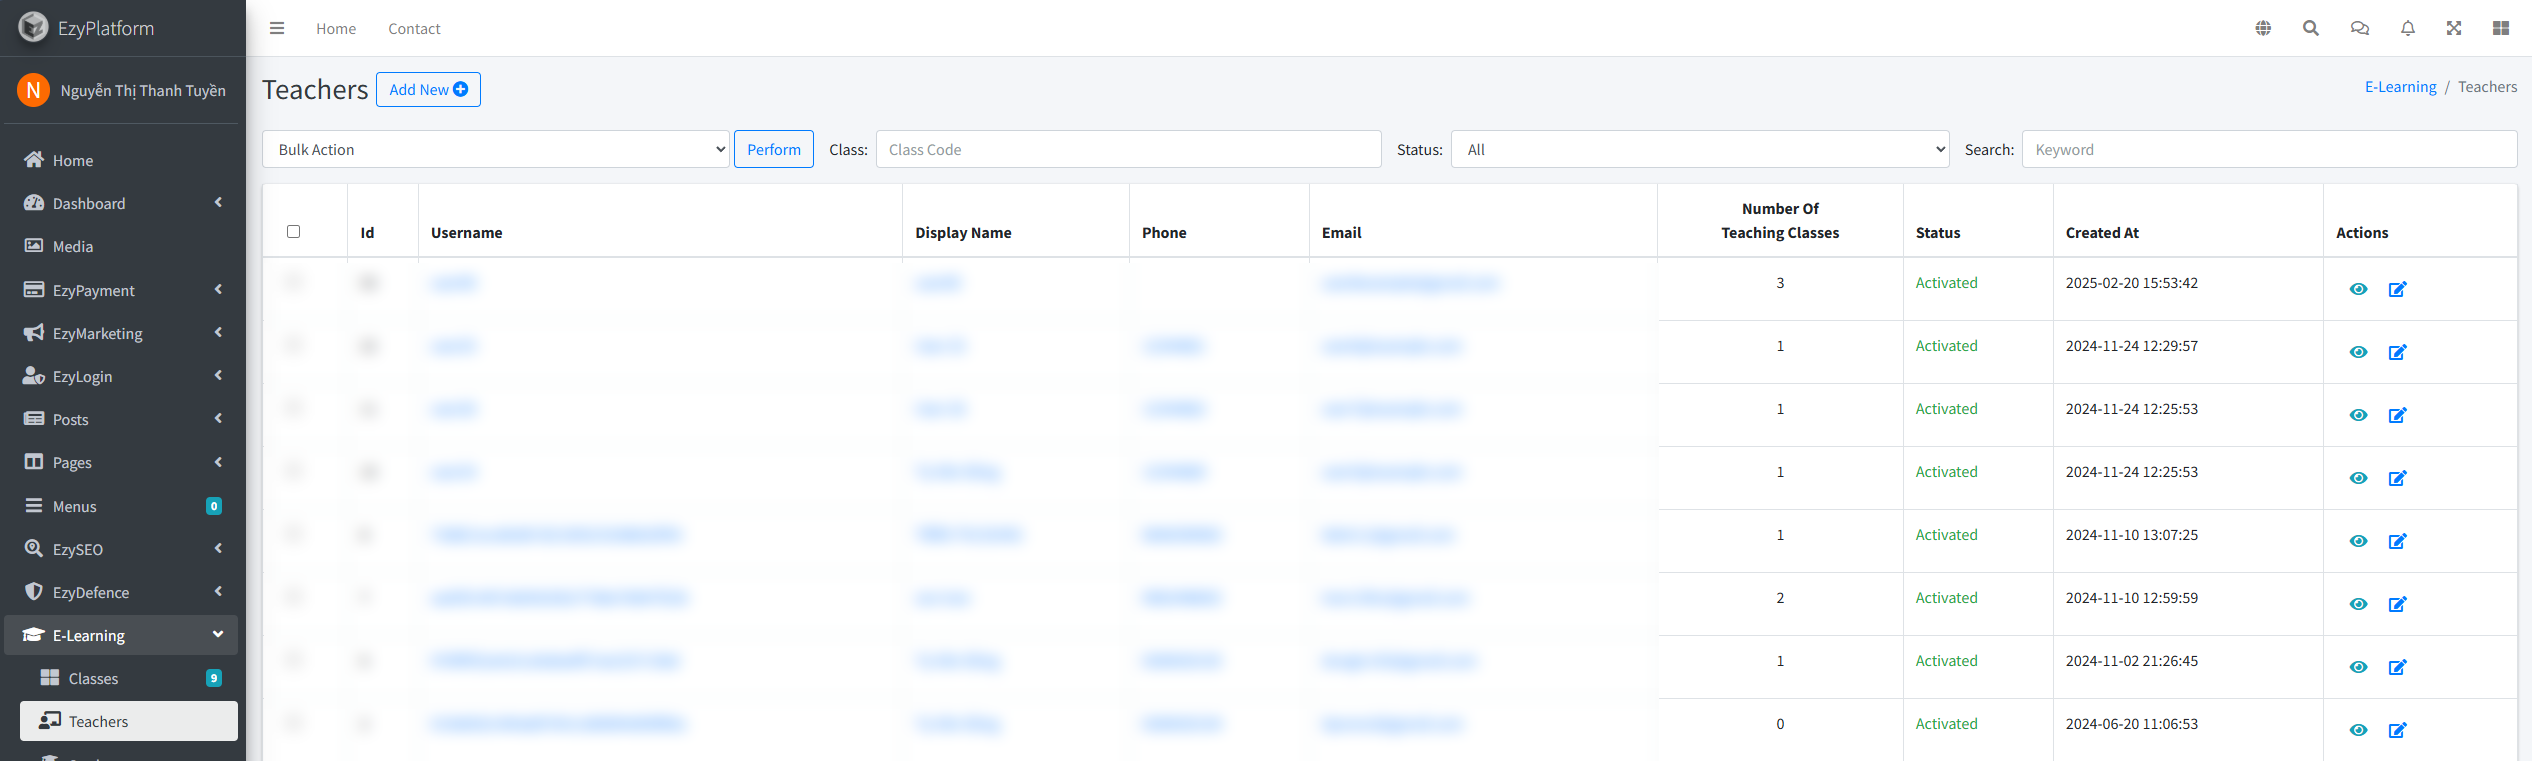The height and width of the screenshot is (761, 2532).
Task: Focus the Class Code input field
Action: pos(1128,149)
